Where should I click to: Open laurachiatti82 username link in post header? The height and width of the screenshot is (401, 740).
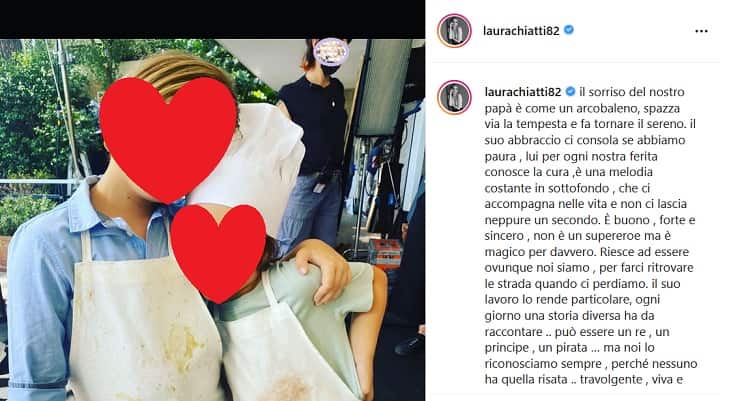point(521,31)
